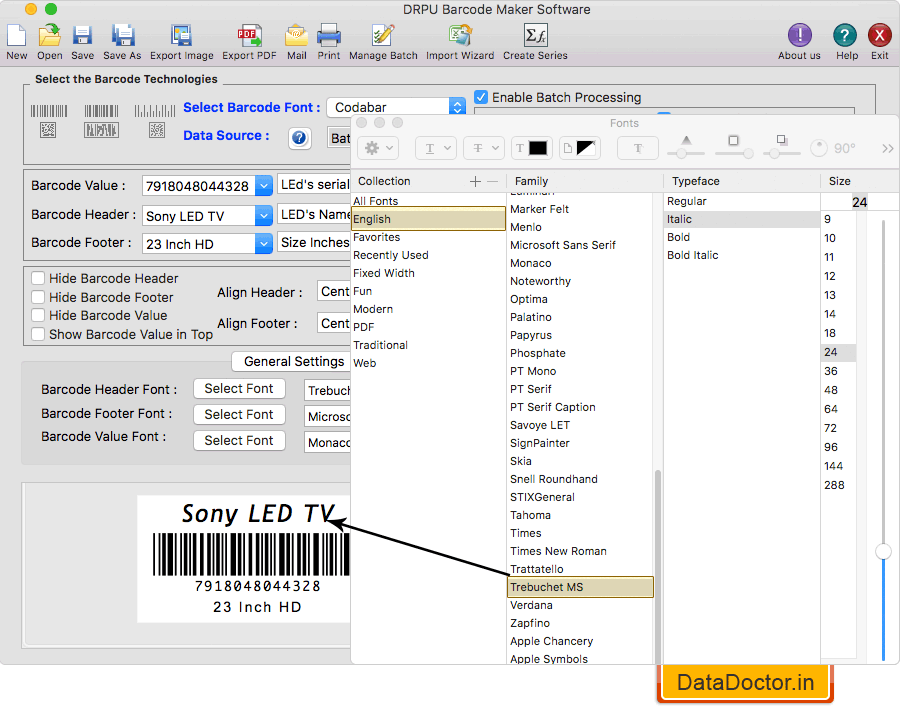Select the Favorites font collection

tap(377, 237)
